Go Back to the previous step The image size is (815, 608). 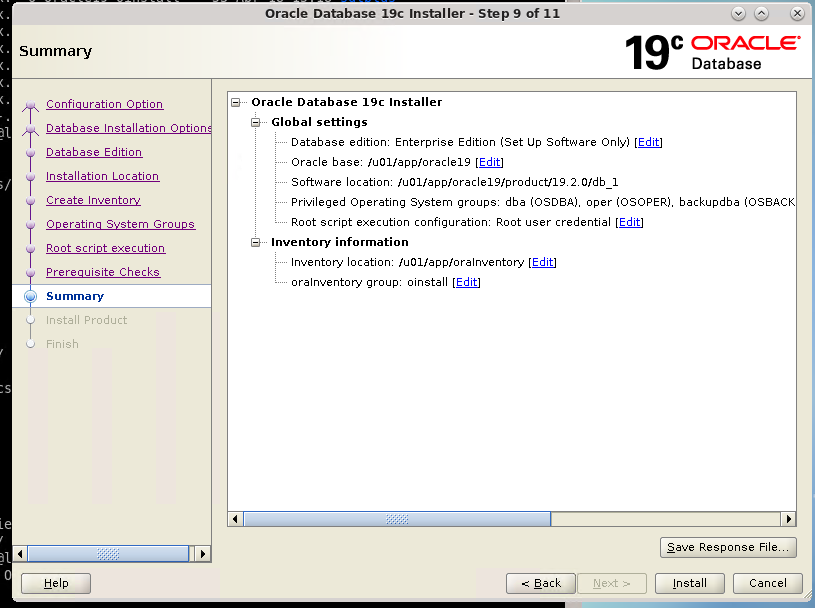[541, 583]
